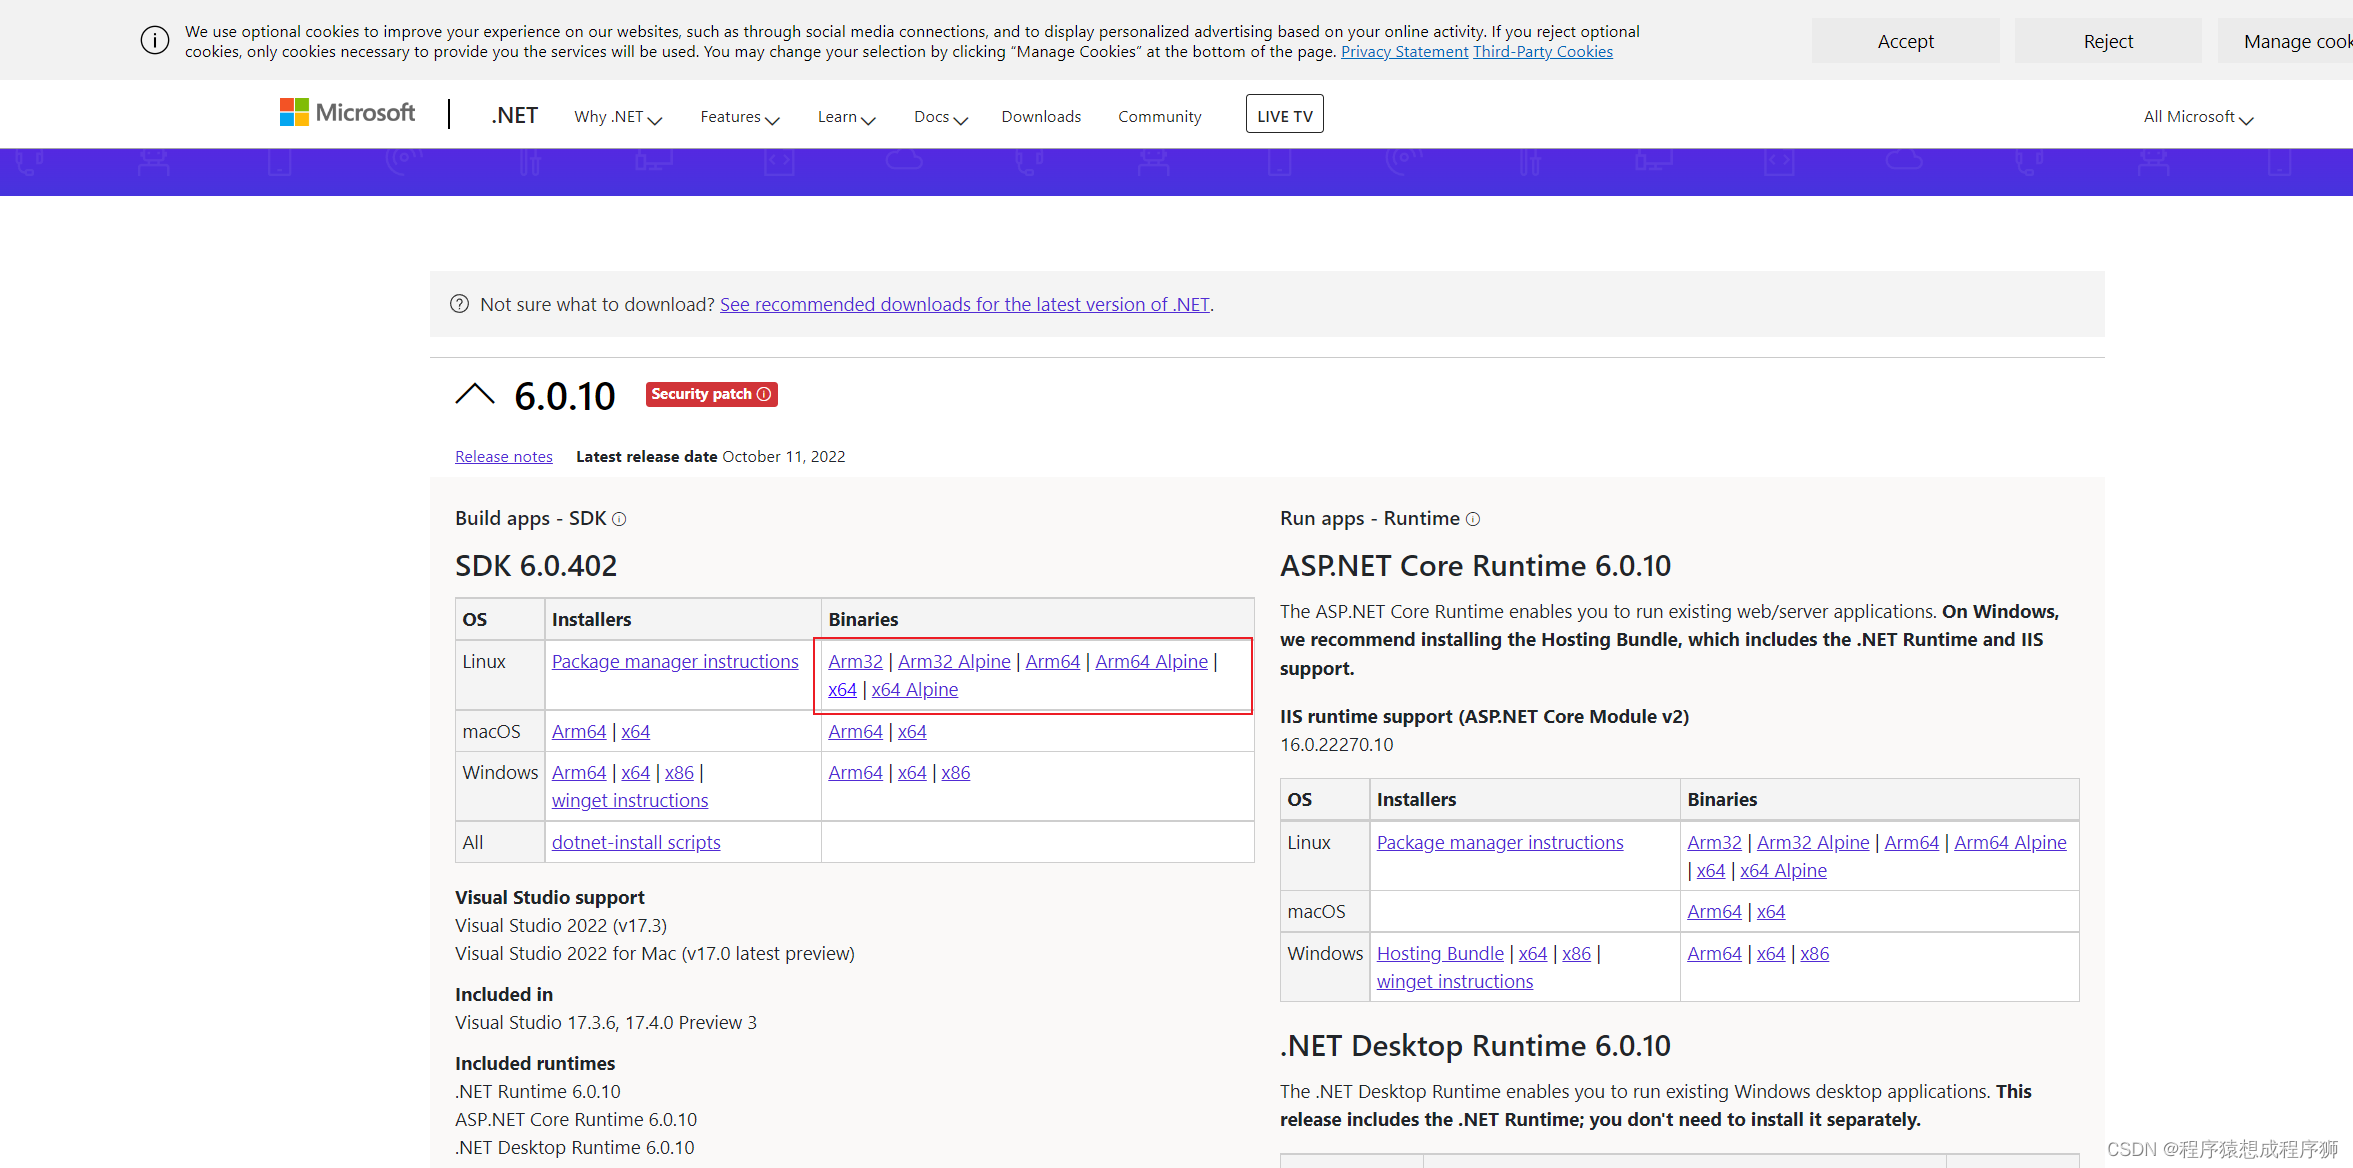
Task: Click the question mark icon beside download guidance
Action: coord(459,304)
